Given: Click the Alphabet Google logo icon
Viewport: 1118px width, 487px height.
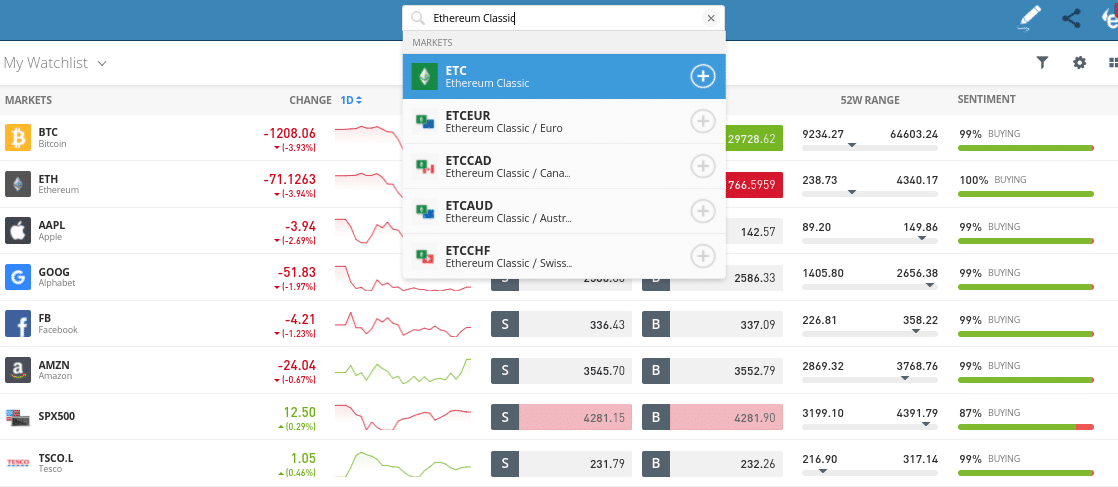Looking at the screenshot, I should [x=18, y=277].
